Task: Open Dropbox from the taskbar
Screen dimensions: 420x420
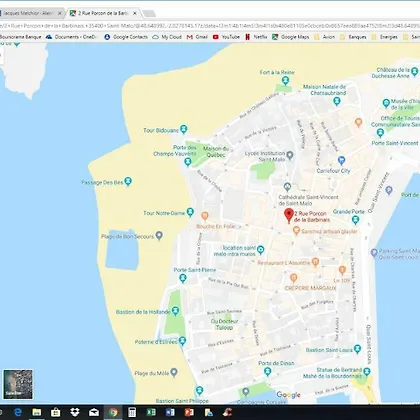Action: coord(75,412)
